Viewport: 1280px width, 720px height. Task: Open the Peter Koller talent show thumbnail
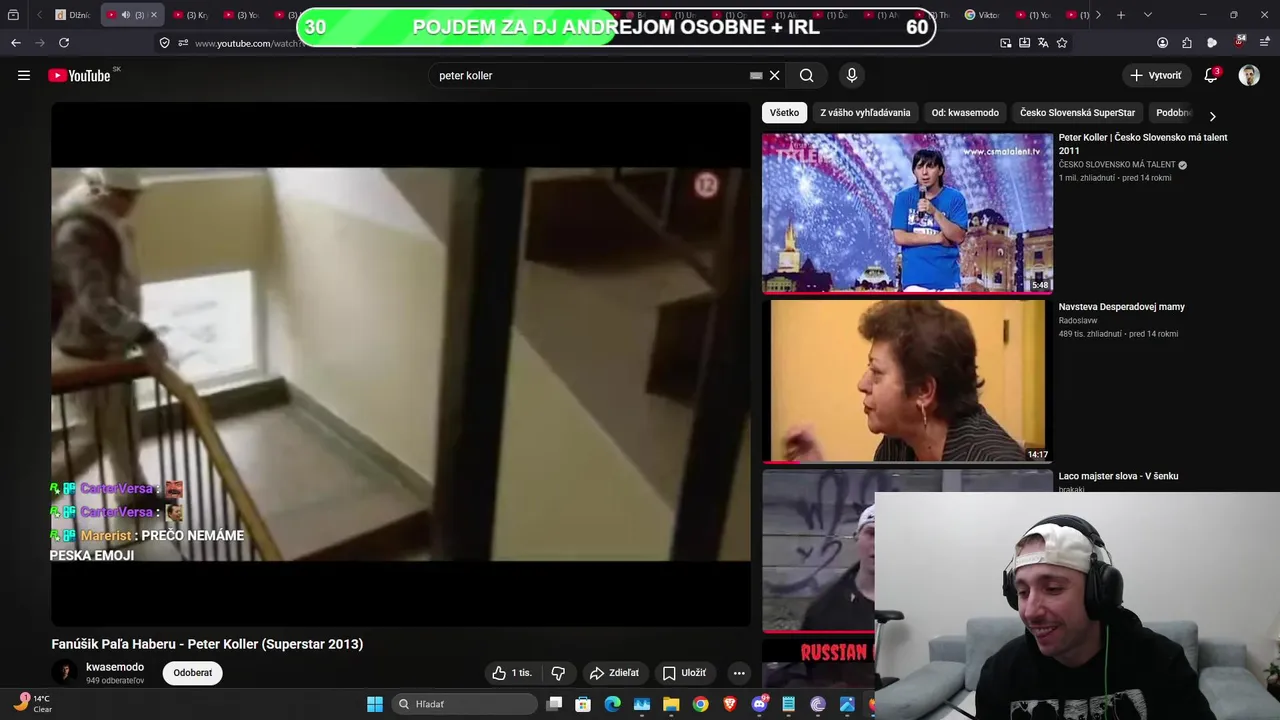tap(907, 213)
